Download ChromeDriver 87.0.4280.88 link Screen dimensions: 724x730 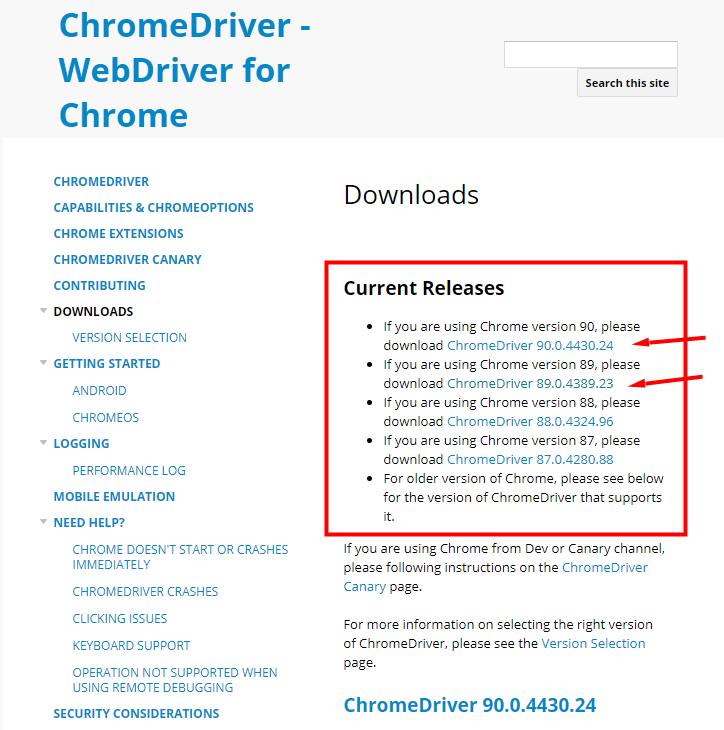click(x=530, y=460)
